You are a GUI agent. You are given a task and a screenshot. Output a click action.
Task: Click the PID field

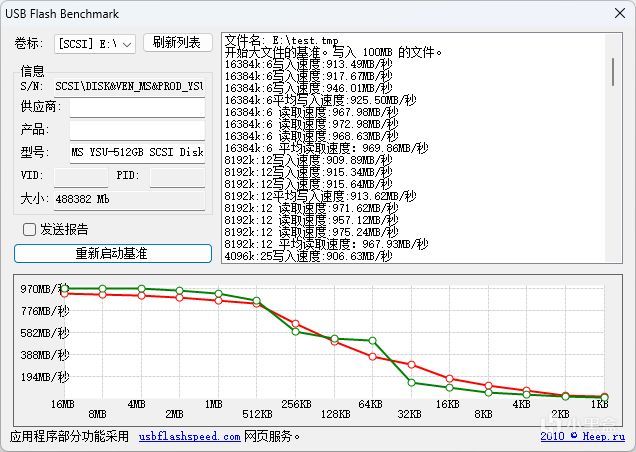click(177, 177)
